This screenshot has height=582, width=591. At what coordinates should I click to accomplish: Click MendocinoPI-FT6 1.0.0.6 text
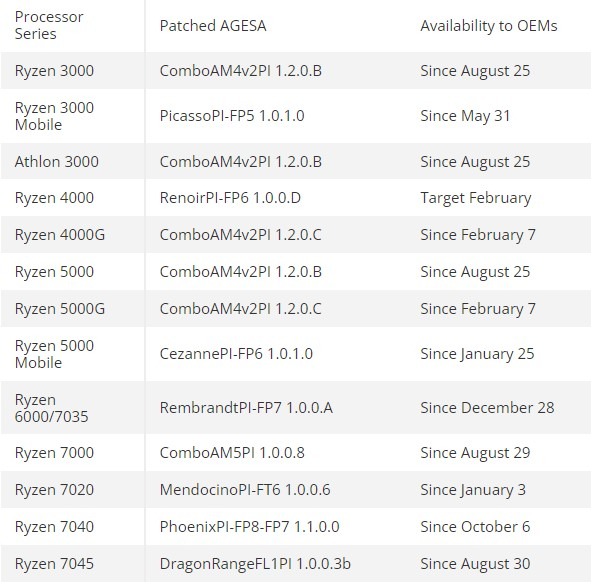tap(245, 489)
